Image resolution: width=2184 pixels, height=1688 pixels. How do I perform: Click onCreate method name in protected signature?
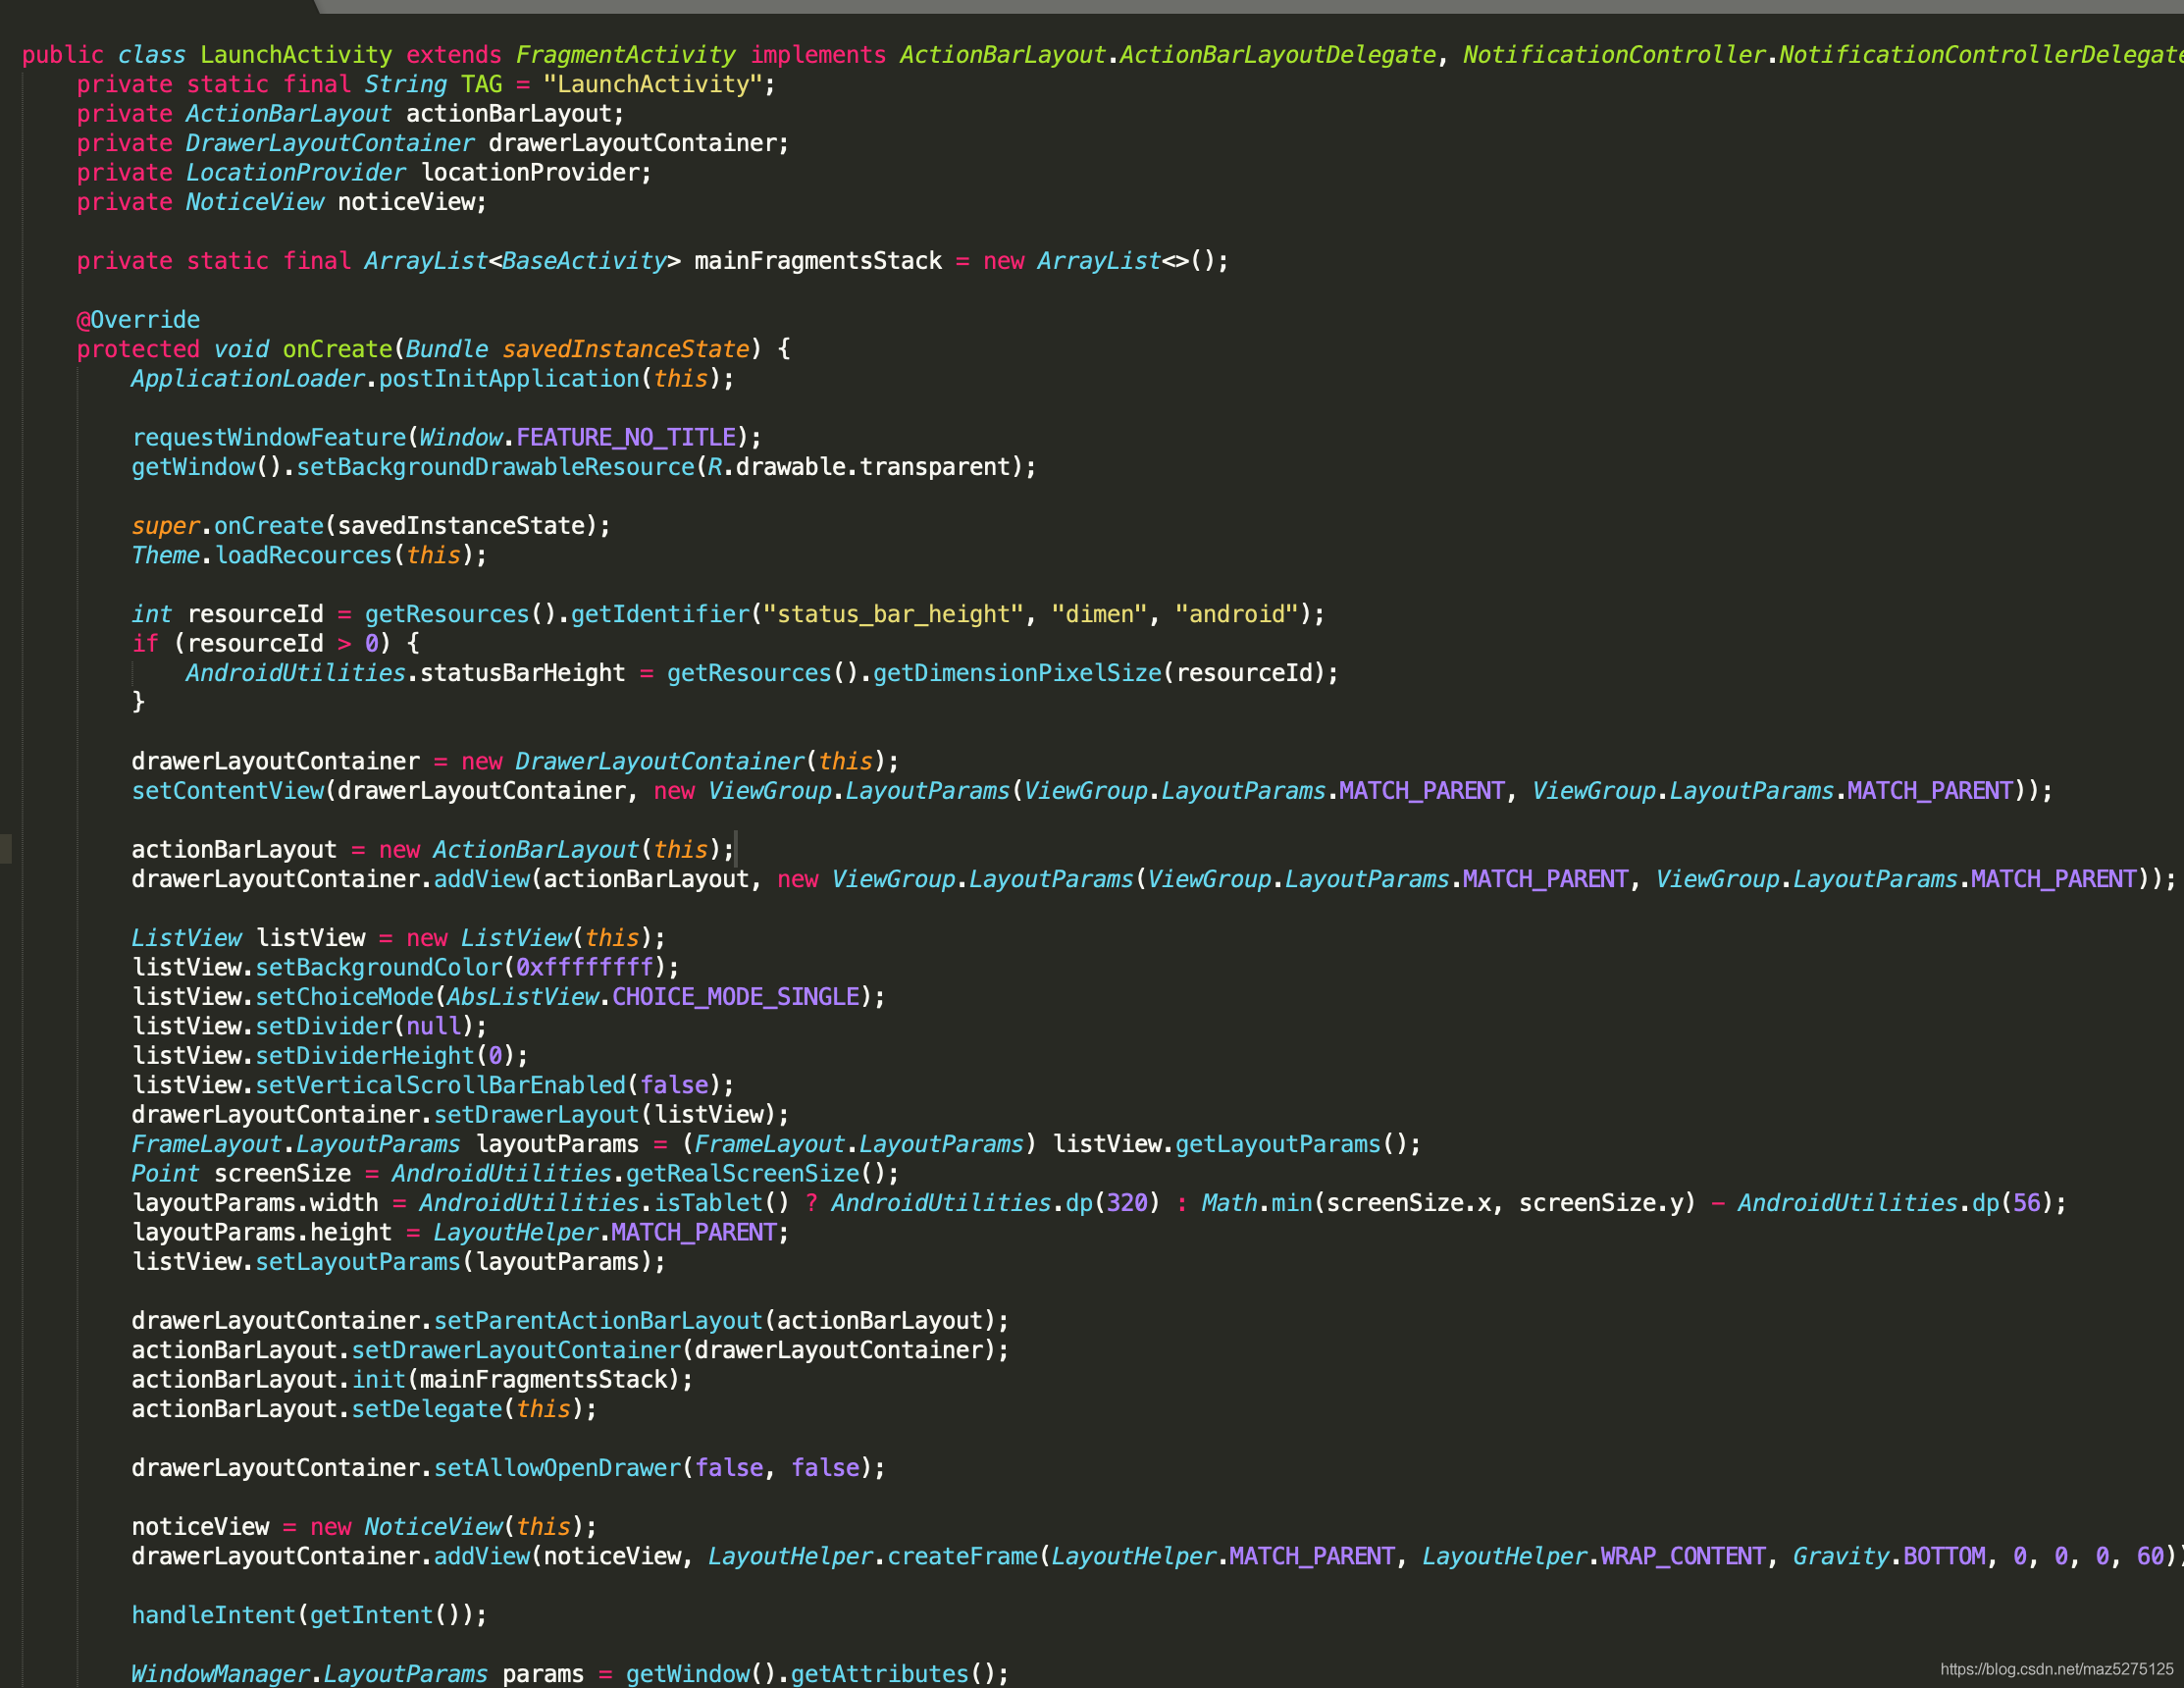tap(337, 349)
